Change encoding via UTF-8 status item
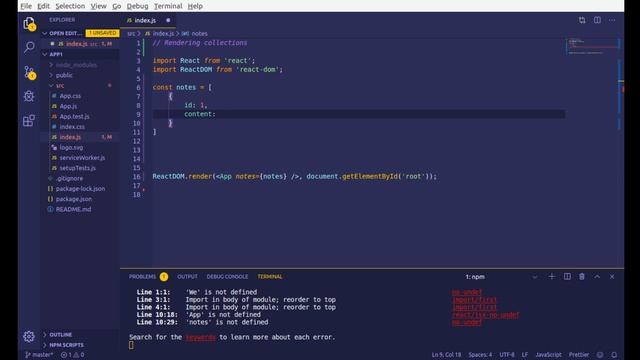 [x=507, y=355]
